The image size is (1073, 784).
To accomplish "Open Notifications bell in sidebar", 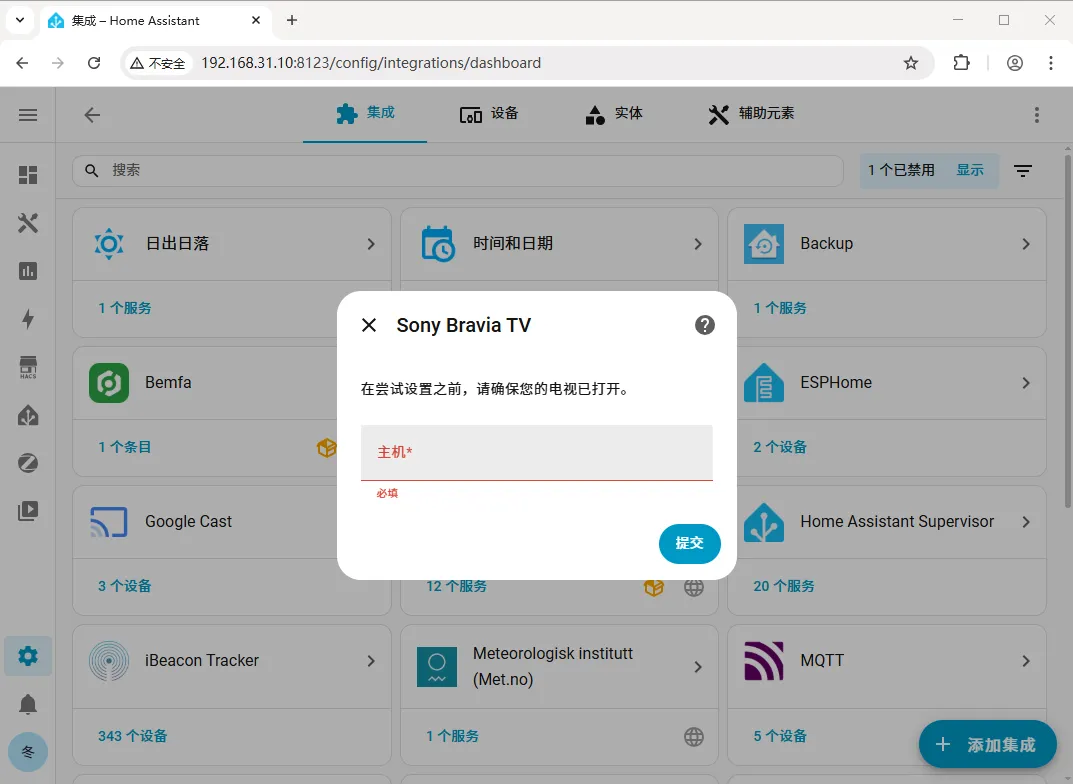I will (x=28, y=704).
